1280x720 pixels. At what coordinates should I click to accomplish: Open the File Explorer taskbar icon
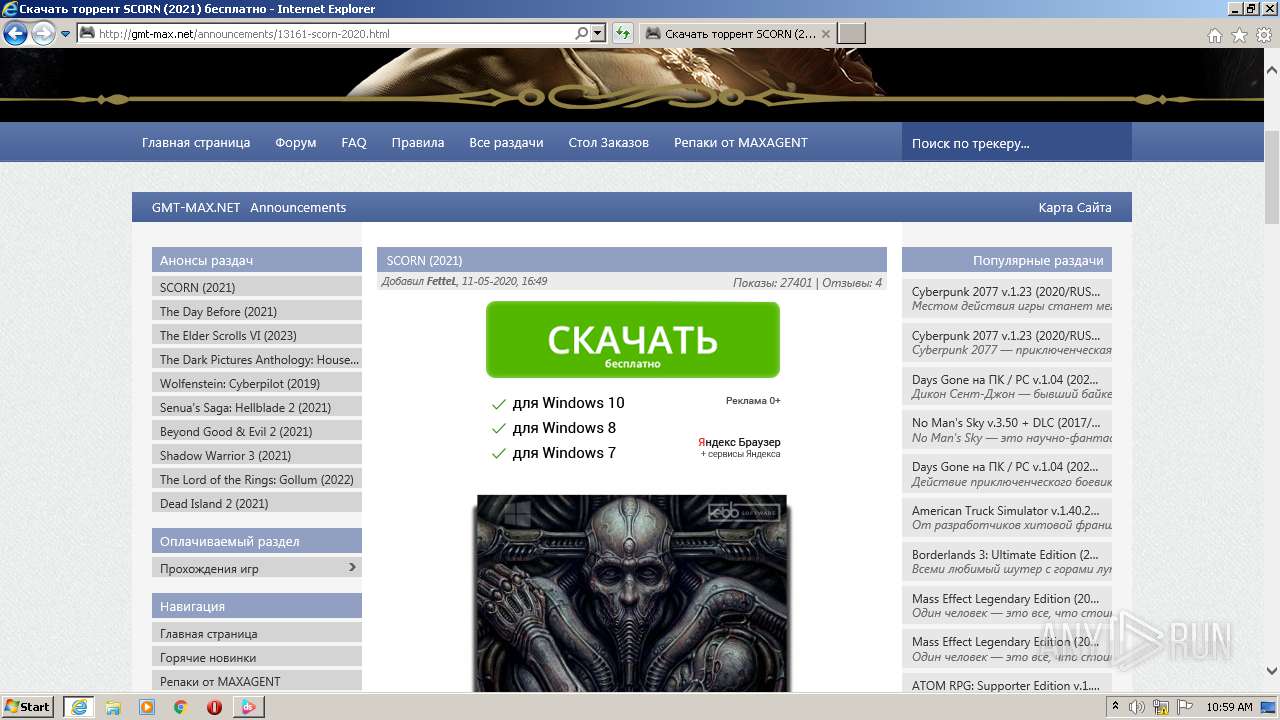[113, 706]
